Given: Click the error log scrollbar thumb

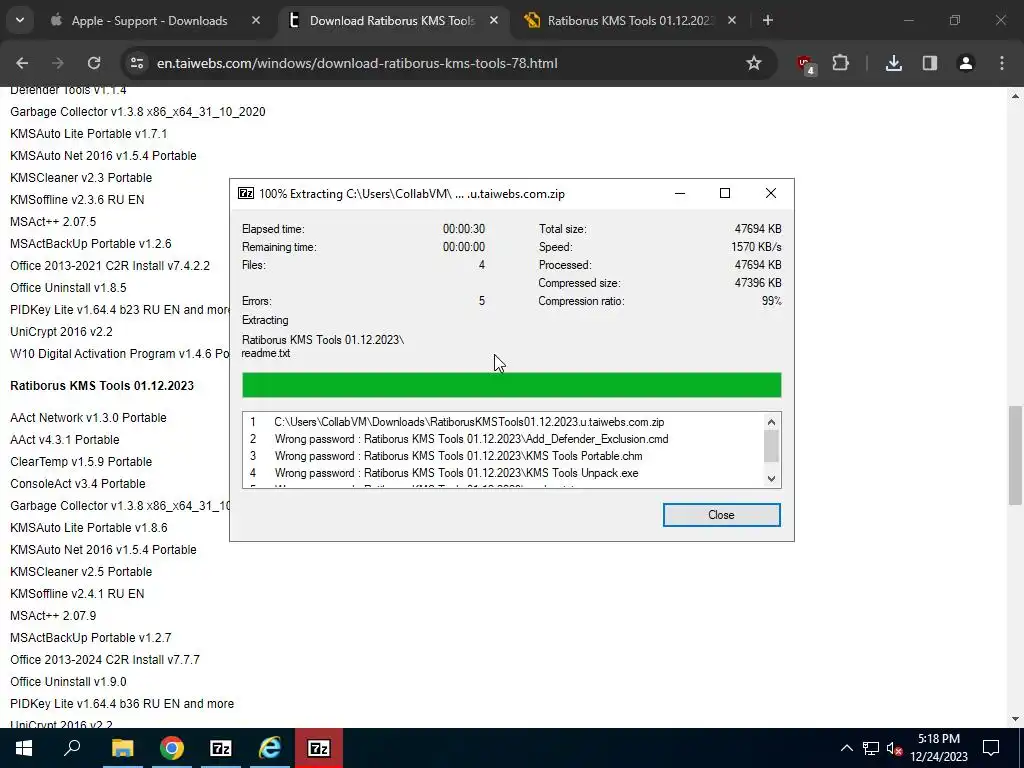Looking at the screenshot, I should pyautogui.click(x=771, y=446).
